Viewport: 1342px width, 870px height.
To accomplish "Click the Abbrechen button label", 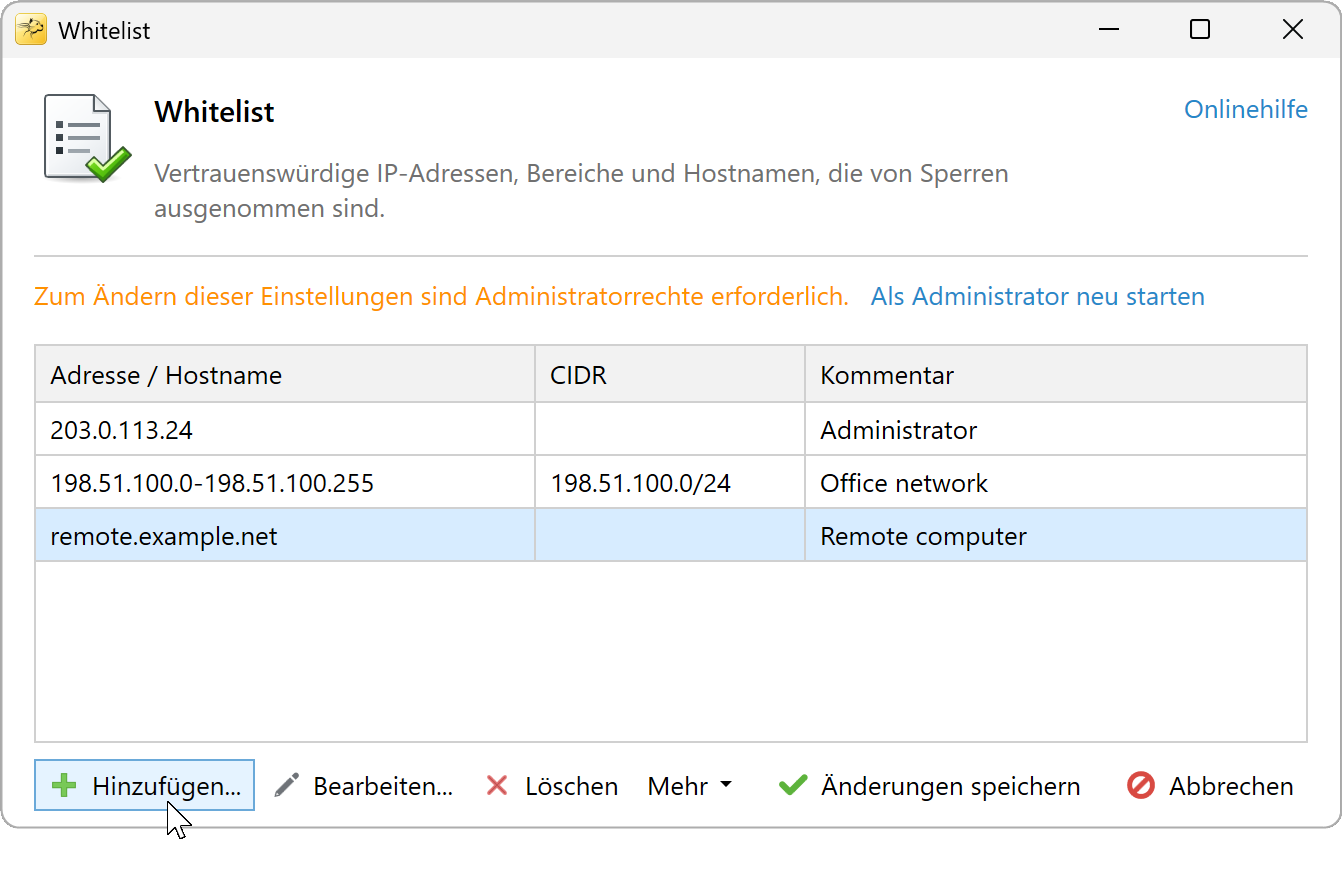I will point(1232,786).
